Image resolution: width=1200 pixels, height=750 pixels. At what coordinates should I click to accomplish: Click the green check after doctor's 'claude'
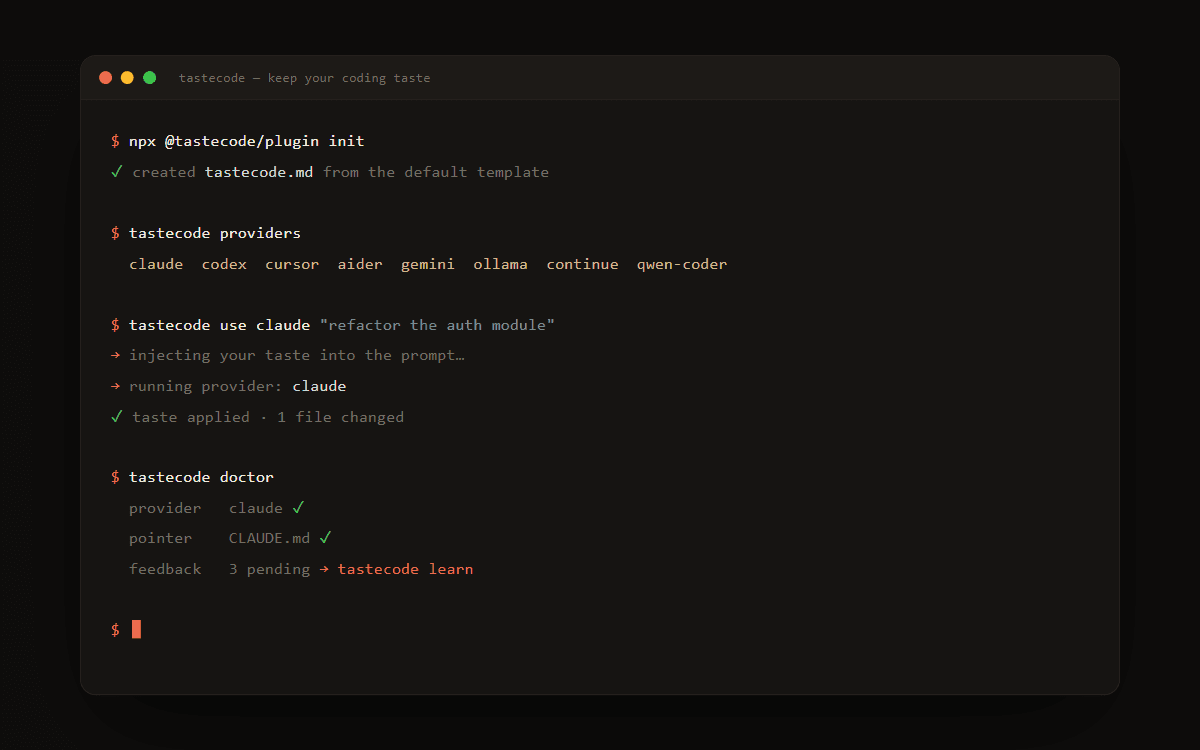pos(298,507)
